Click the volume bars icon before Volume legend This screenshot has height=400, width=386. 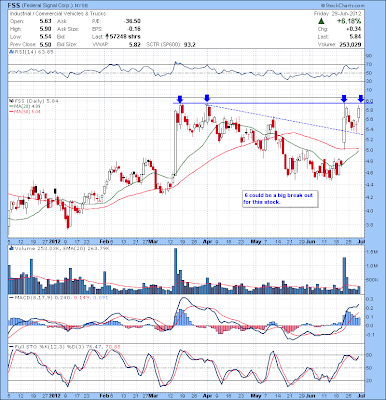point(11,248)
